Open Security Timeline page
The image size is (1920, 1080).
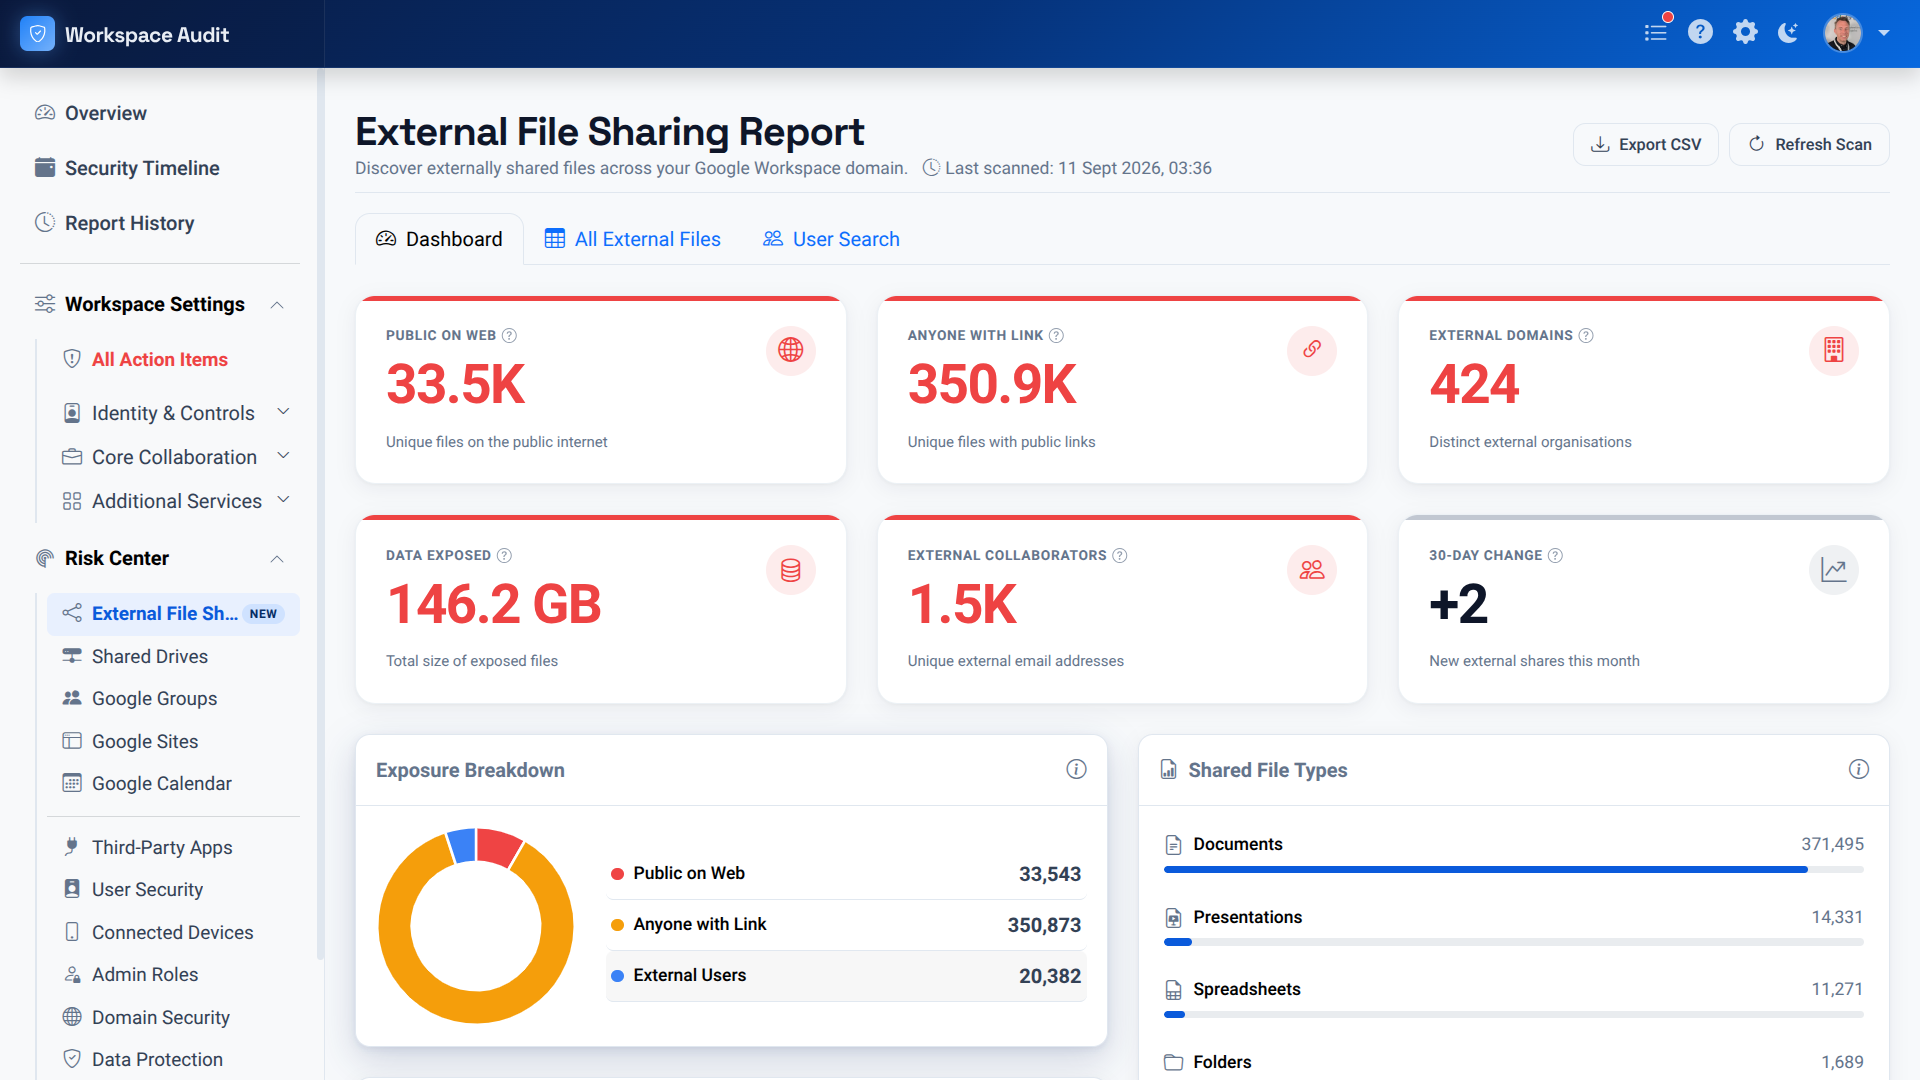point(142,168)
